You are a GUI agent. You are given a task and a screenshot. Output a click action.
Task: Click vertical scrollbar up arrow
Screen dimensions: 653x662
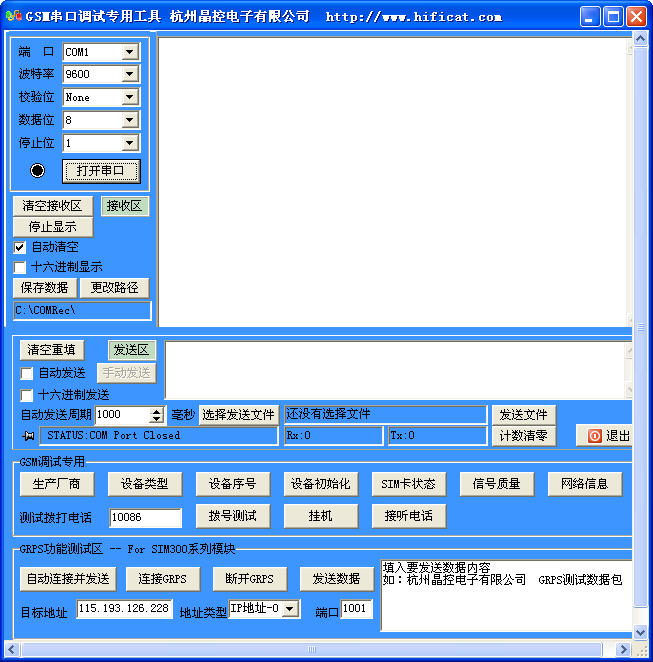640,39
